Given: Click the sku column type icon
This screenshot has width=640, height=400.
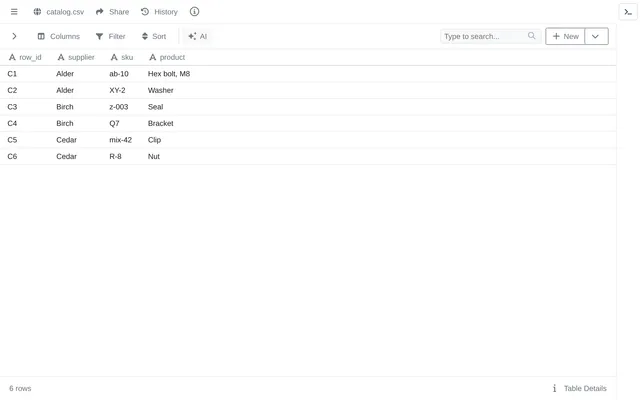Looking at the screenshot, I should coord(114,58).
